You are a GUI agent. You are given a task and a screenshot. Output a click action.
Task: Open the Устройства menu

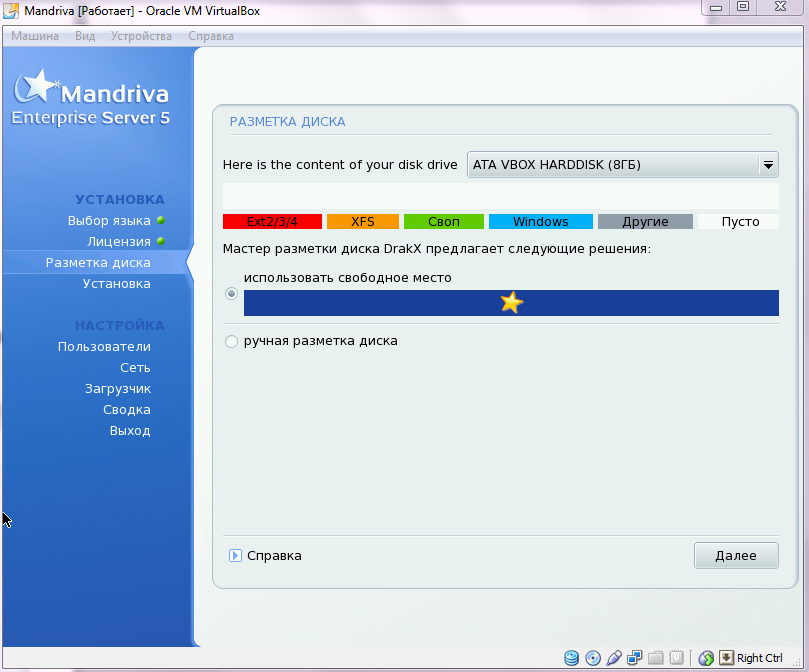141,36
